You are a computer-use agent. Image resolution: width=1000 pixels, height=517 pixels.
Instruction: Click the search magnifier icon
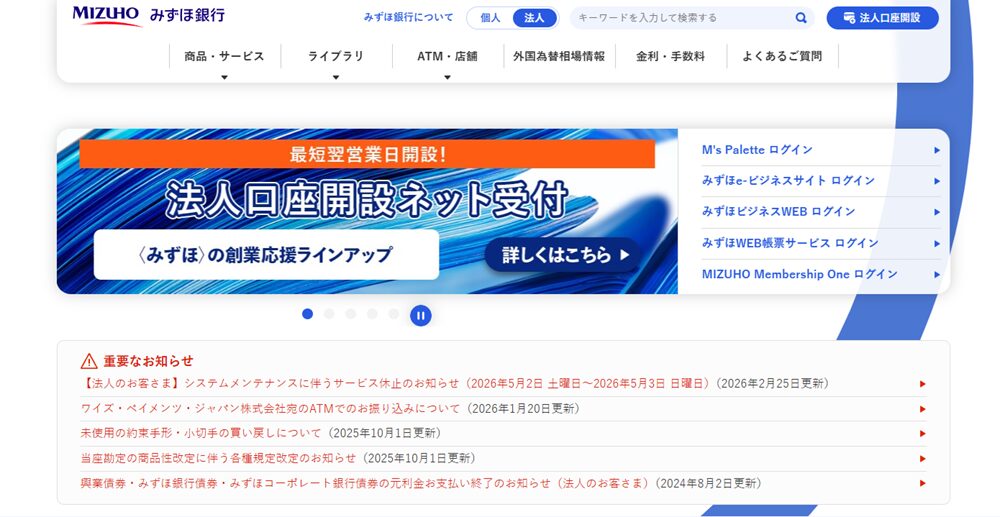point(801,18)
